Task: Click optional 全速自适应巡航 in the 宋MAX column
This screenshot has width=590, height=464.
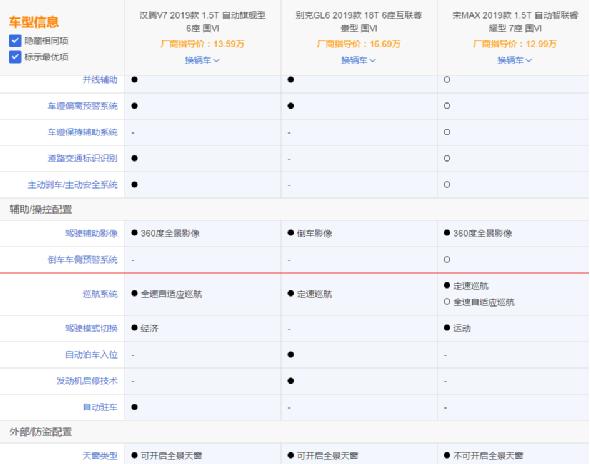Action: coord(484,302)
